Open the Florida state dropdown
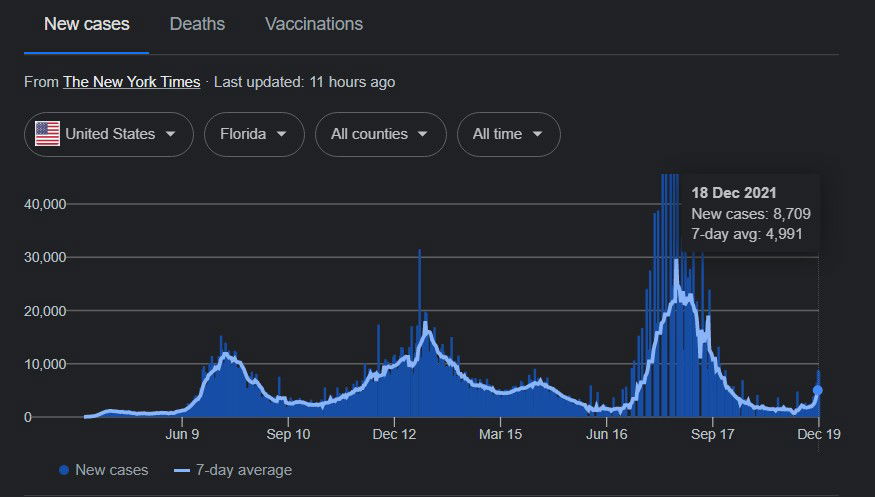875x497 pixels. pos(254,134)
